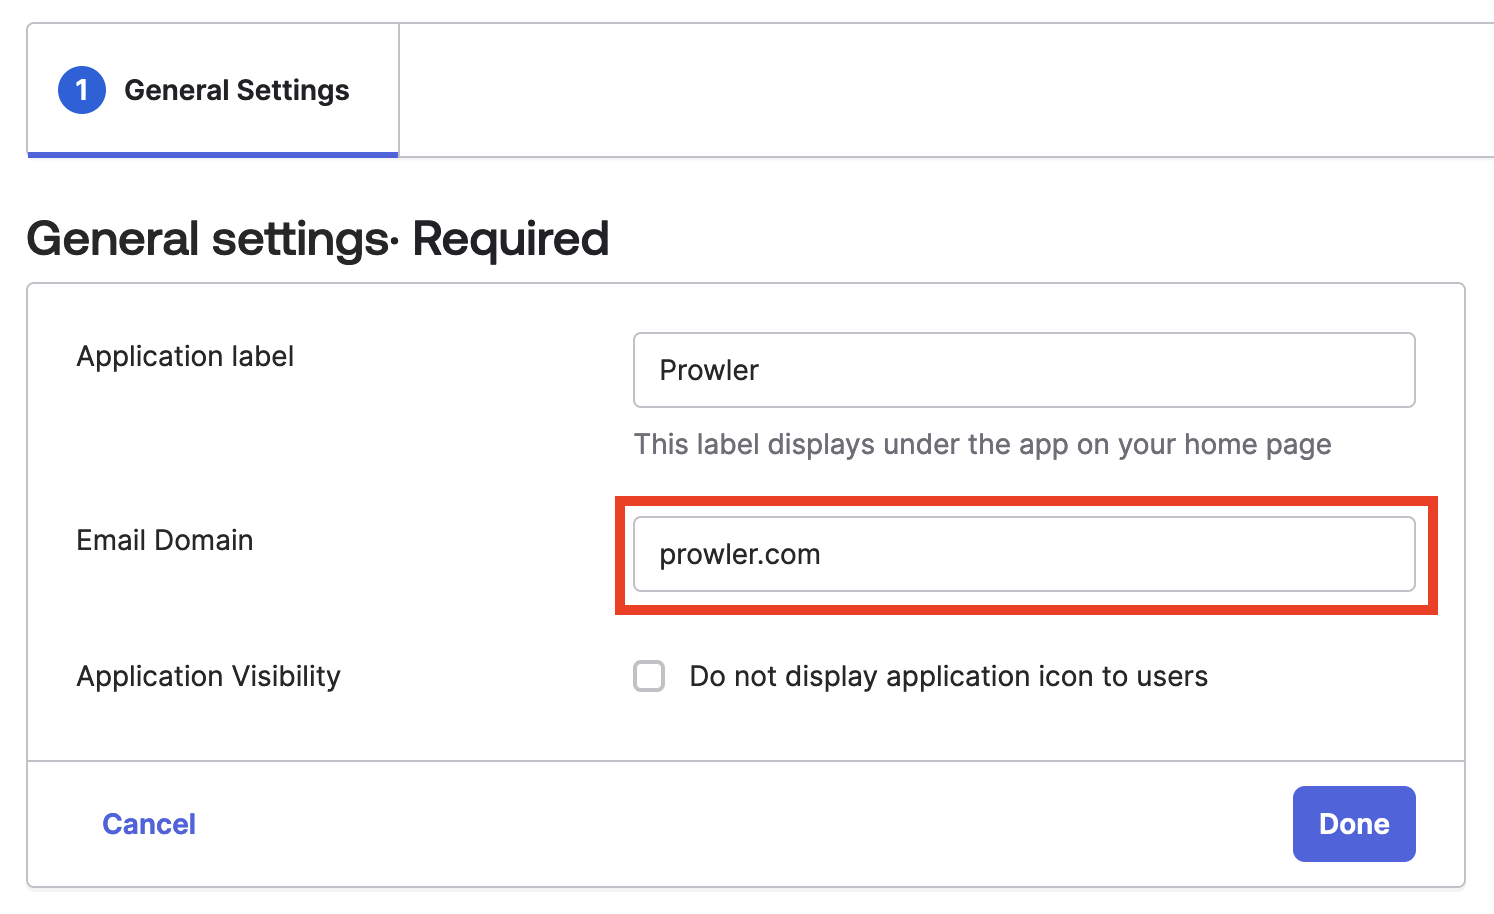1494x914 pixels.
Task: Click the "Email Domain" field label
Action: [x=165, y=540]
